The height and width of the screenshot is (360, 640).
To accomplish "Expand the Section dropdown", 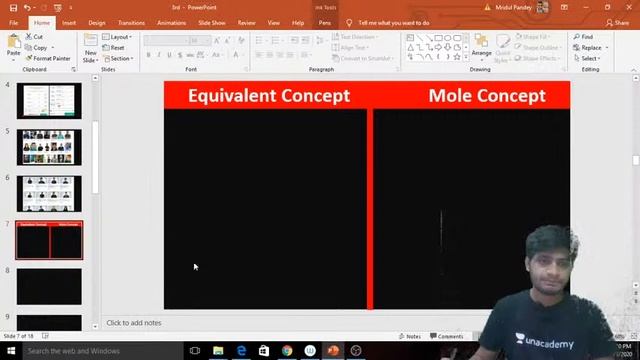I will pos(118,59).
